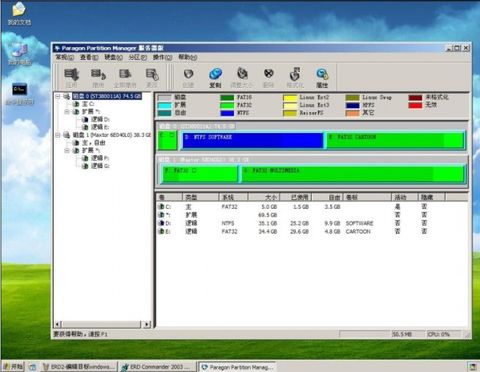Select the E: FAT32 CARTOON partition bar
480x372 pixels.
click(395, 140)
